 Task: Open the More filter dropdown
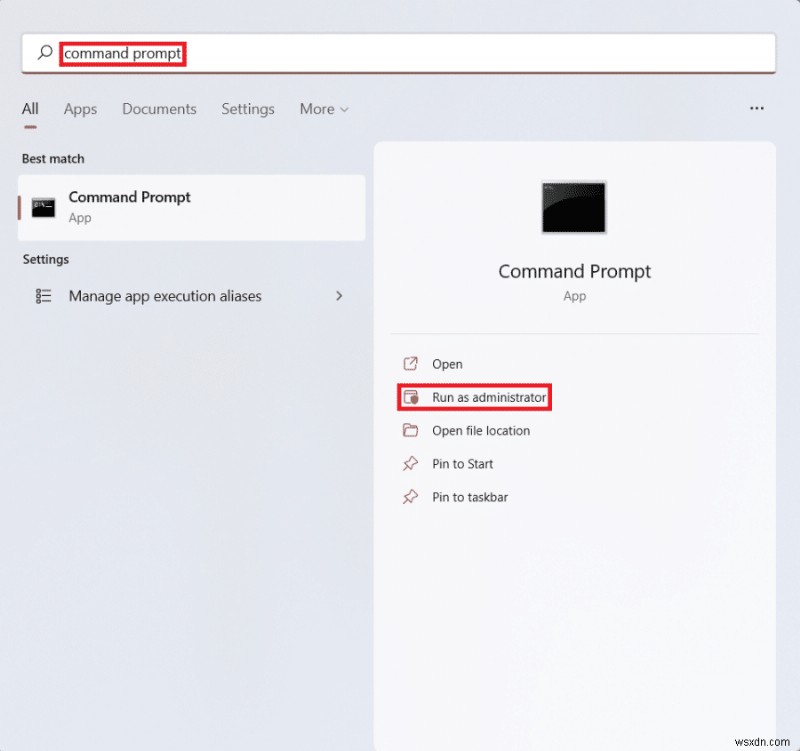tap(323, 109)
